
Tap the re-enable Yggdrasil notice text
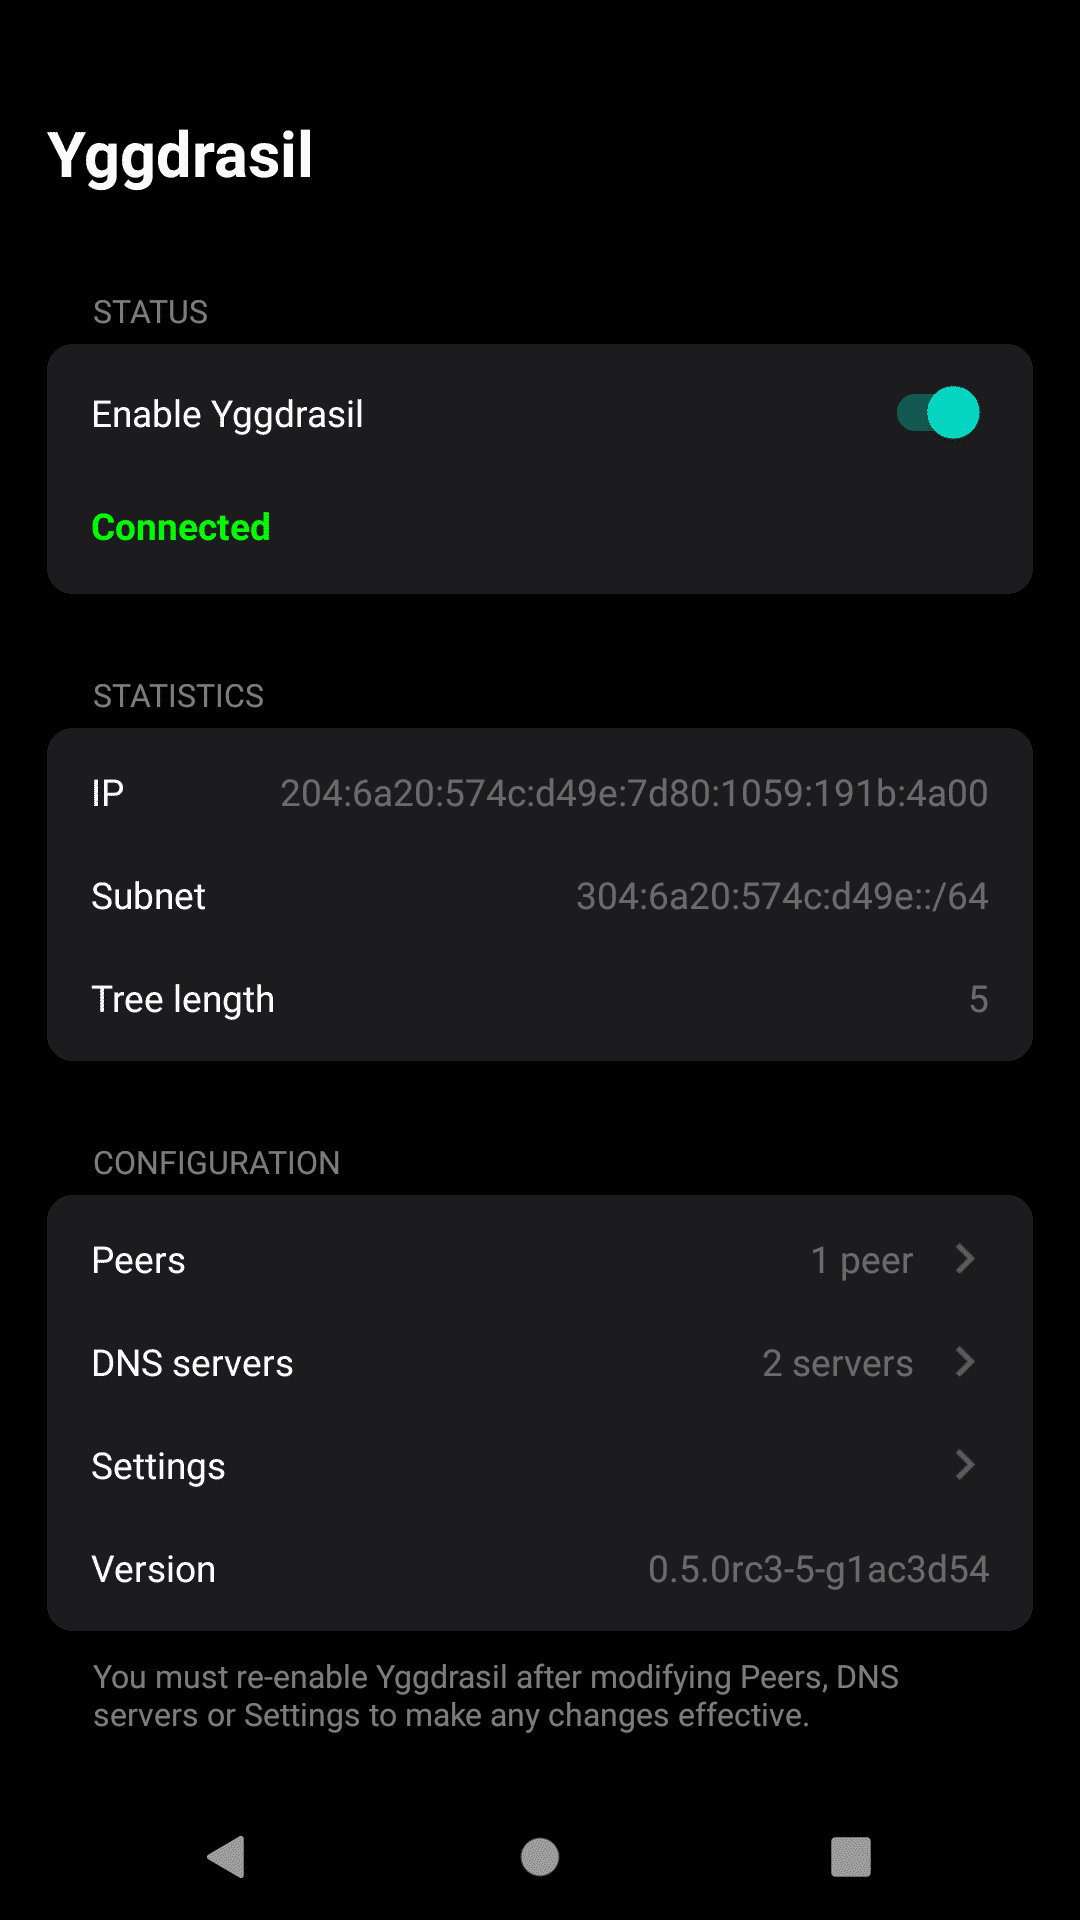(496, 1696)
